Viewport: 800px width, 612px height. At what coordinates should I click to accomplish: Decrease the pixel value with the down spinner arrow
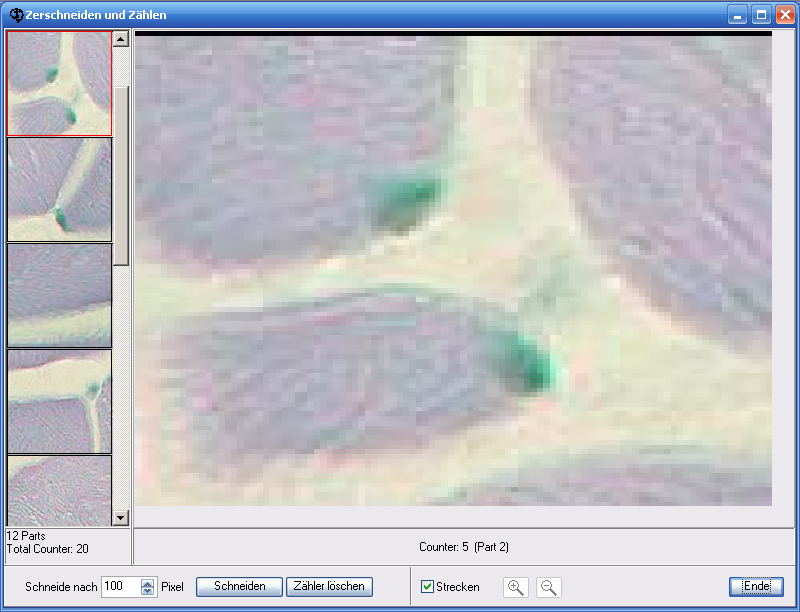[147, 591]
